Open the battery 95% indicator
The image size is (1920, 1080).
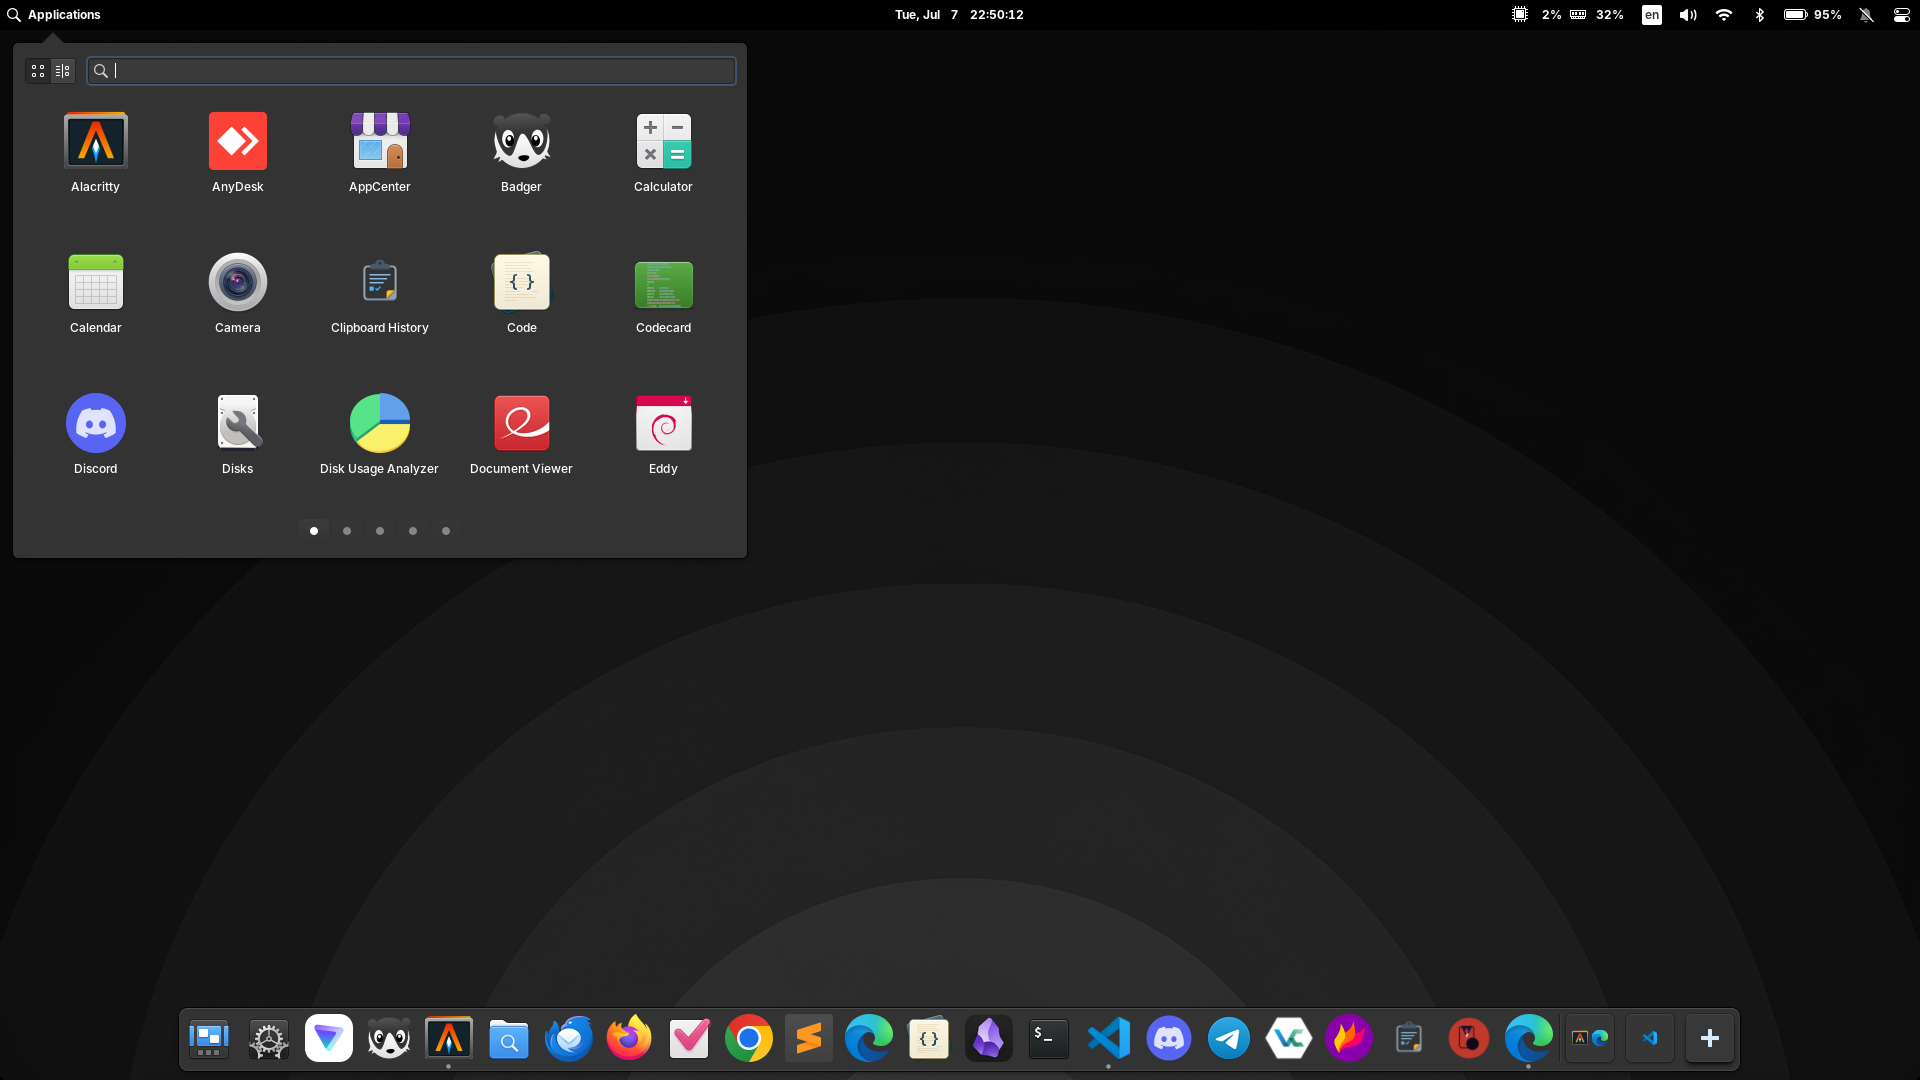click(1813, 15)
